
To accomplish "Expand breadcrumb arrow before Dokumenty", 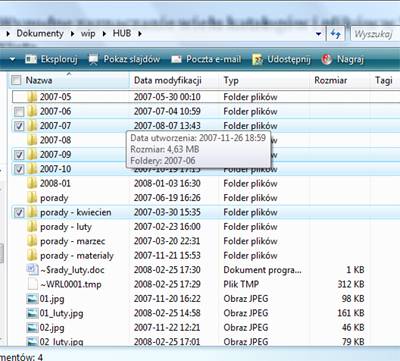I will click(x=8, y=34).
